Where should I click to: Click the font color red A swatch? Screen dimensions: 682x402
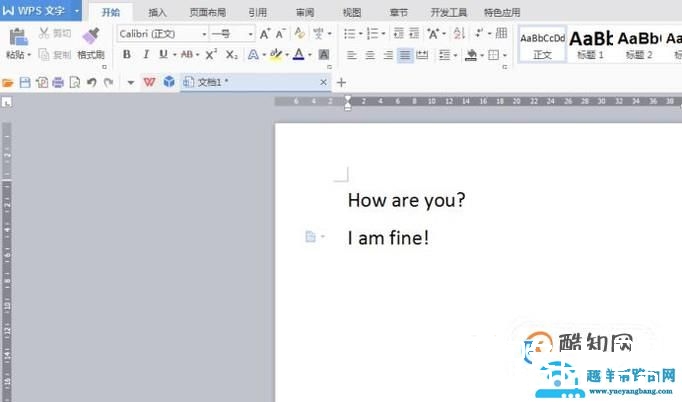click(299, 55)
